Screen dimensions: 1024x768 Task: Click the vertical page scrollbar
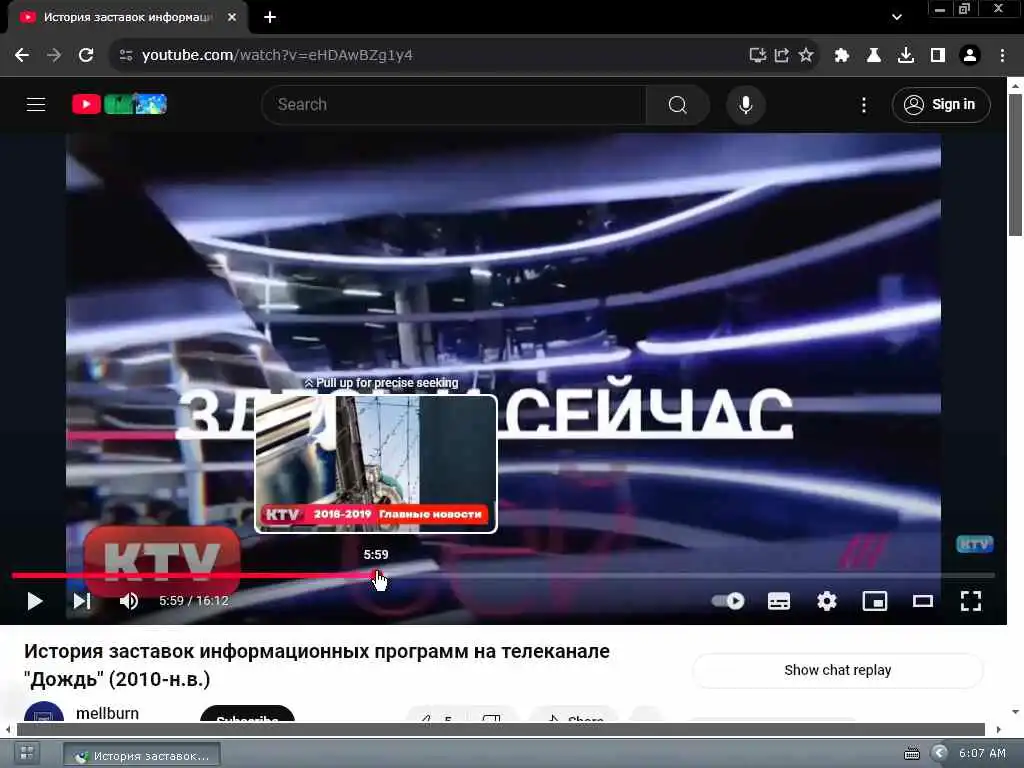tap(1015, 165)
